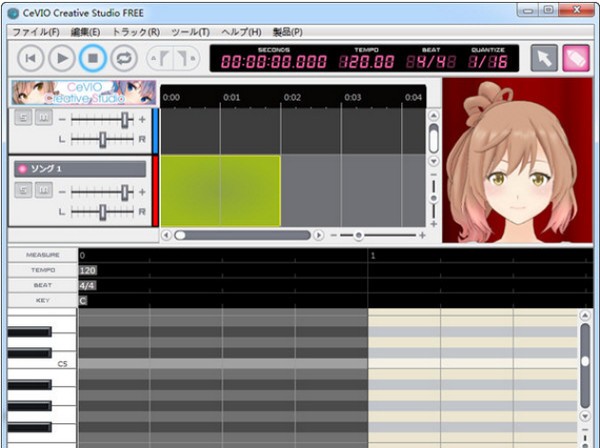Click the rewind to start button
Screen dimensions: 600x448
31,59
